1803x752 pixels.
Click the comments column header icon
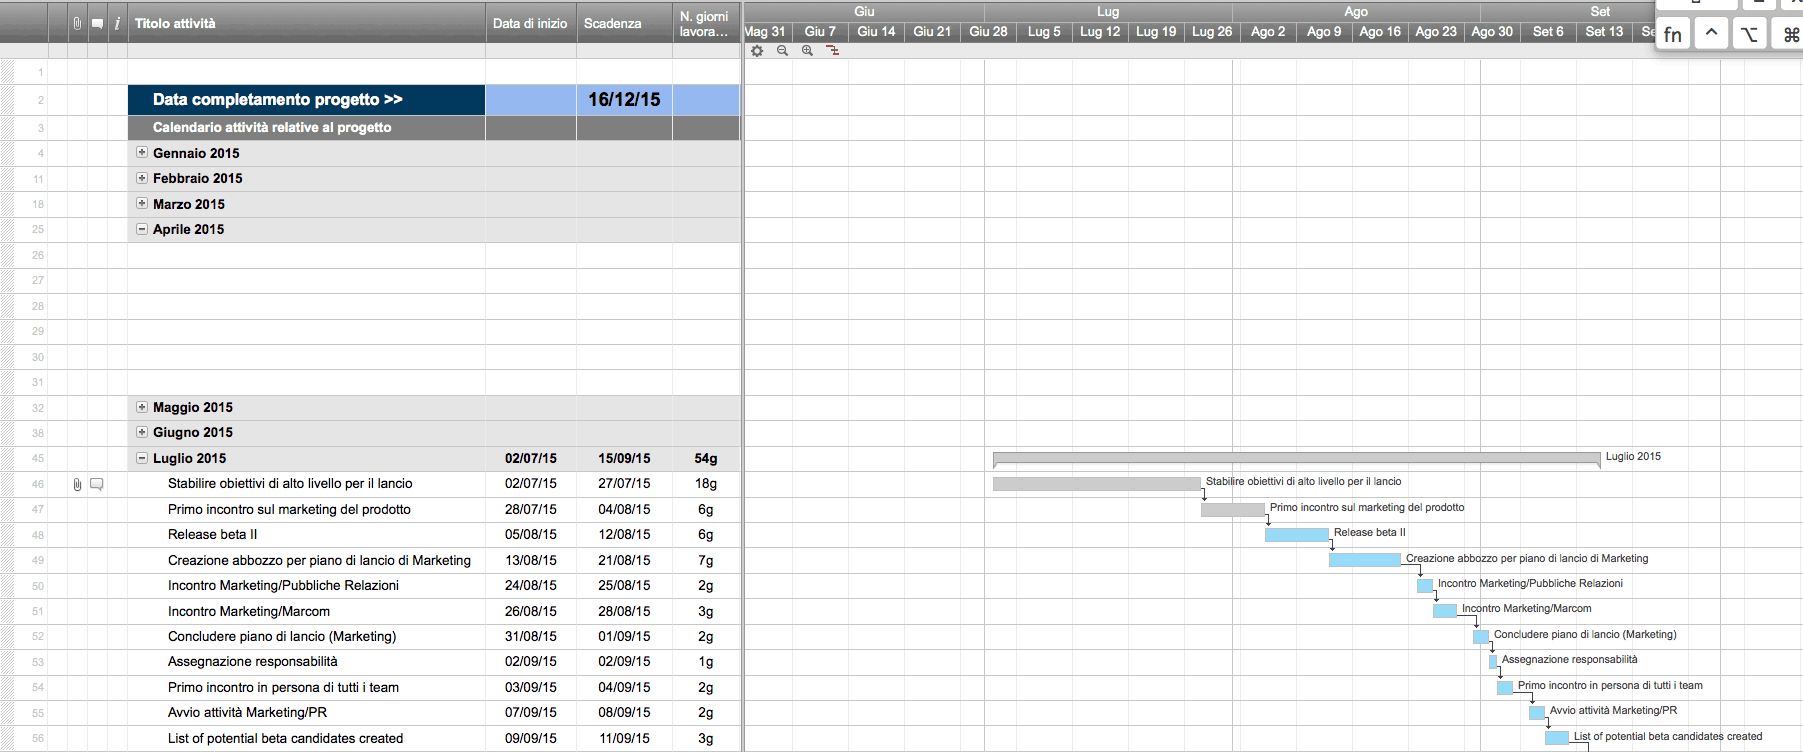point(97,23)
